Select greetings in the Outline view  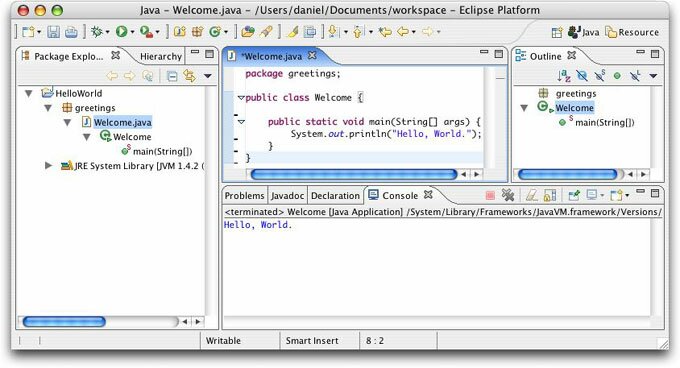(x=575, y=94)
